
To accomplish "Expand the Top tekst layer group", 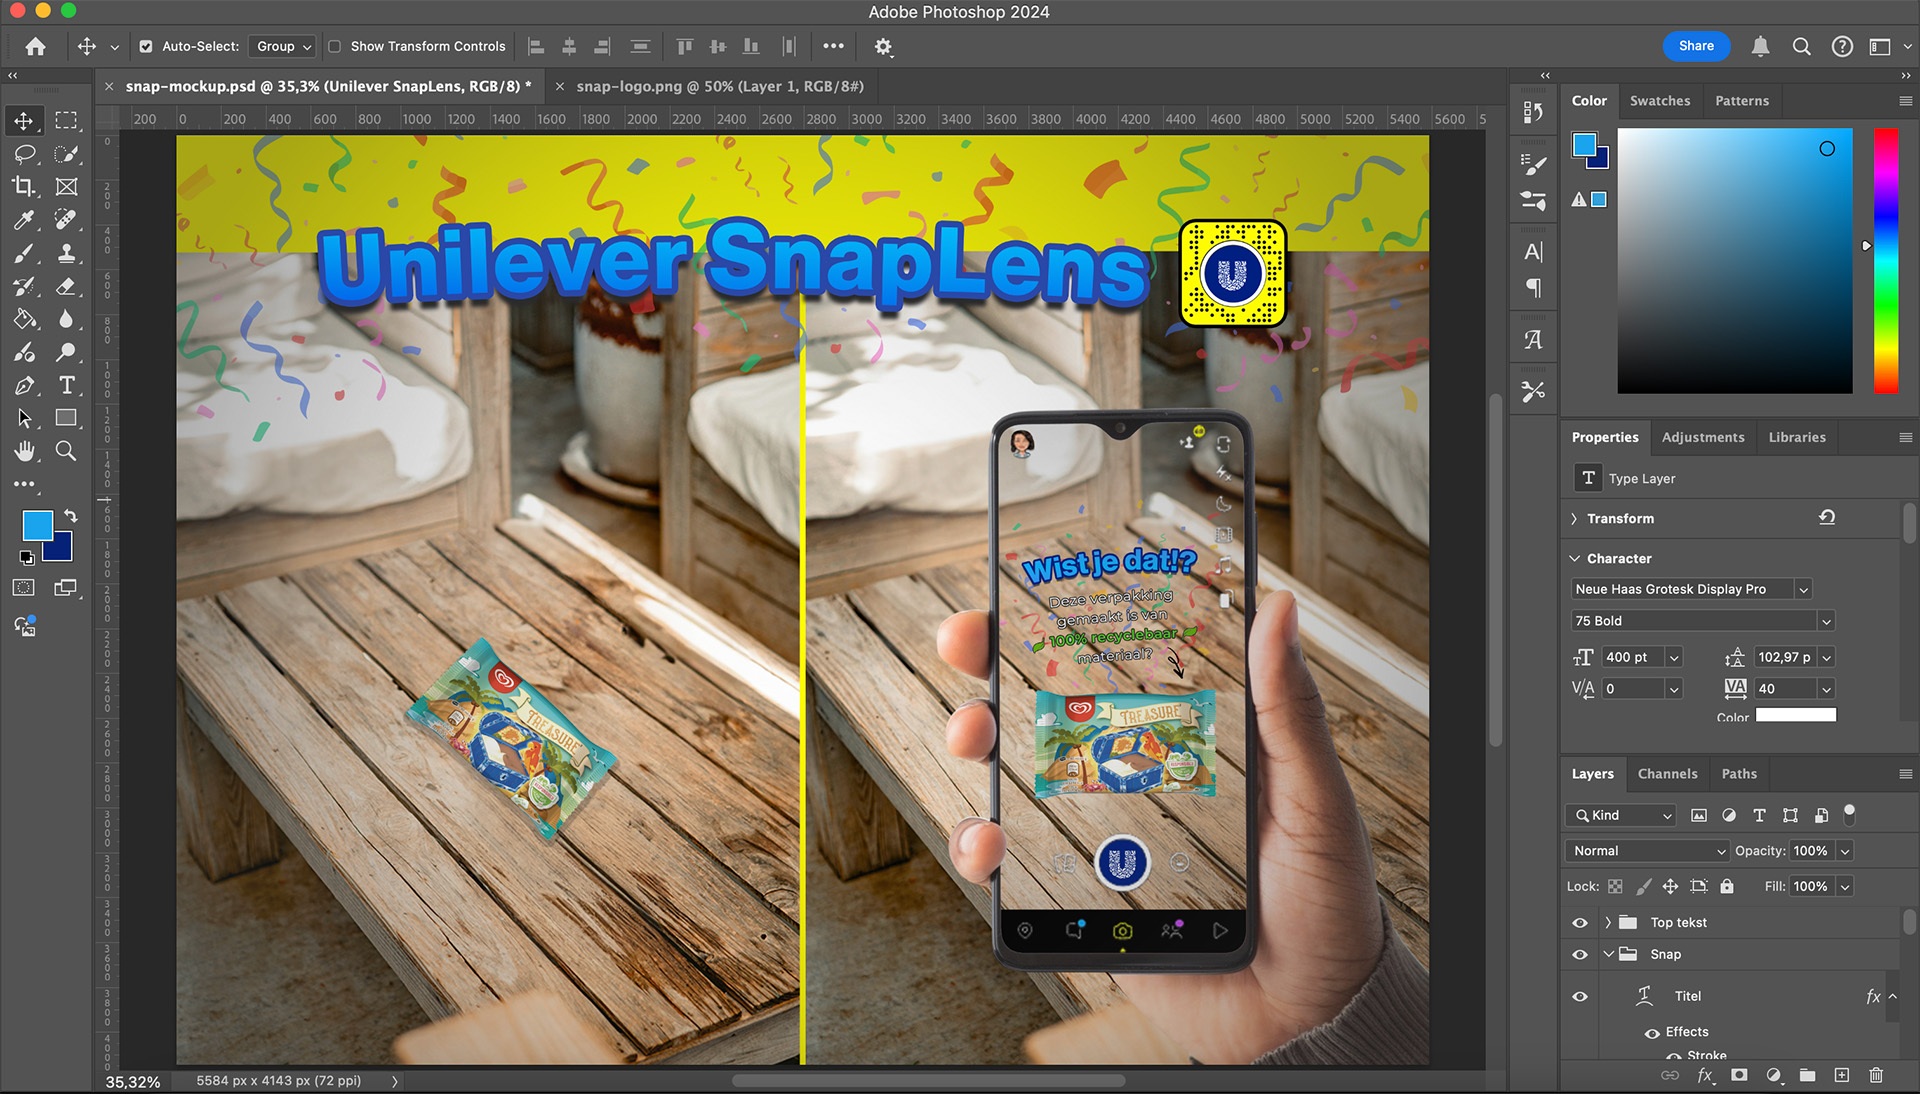I will click(x=1608, y=923).
